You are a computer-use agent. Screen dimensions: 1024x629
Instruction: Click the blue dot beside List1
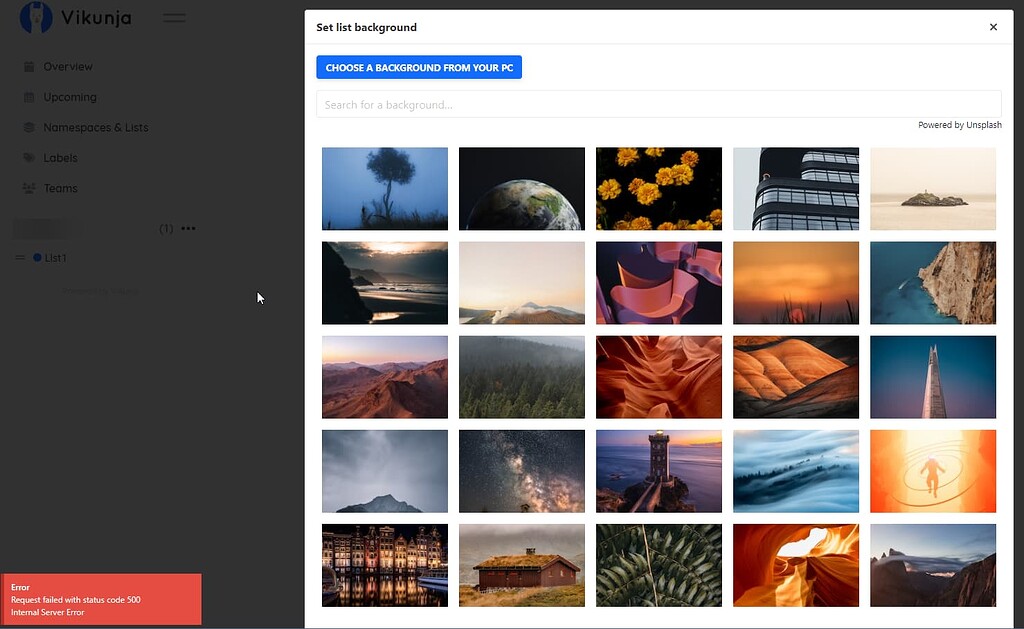(35, 257)
